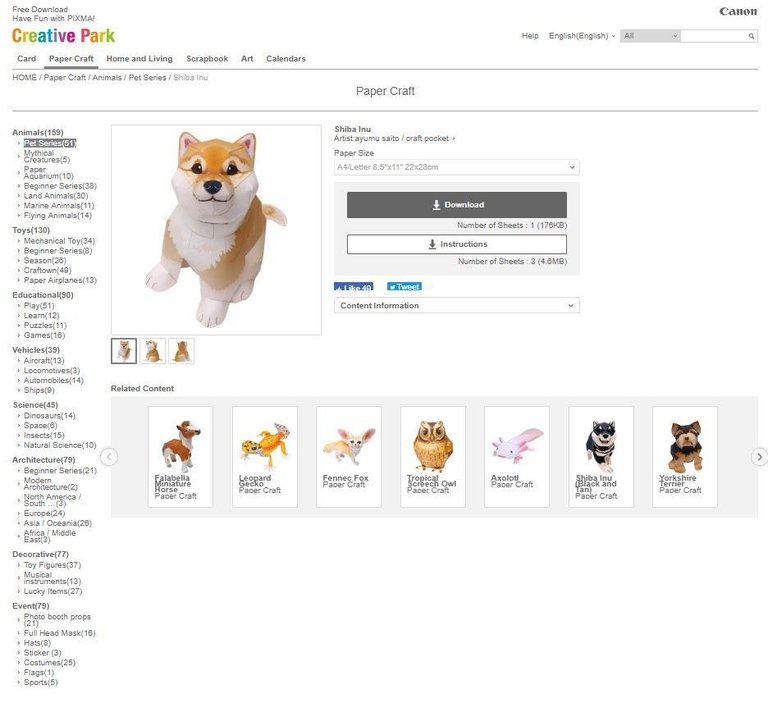Open Locomotives(3) in the sidebar
The image size is (768, 707).
click(52, 370)
